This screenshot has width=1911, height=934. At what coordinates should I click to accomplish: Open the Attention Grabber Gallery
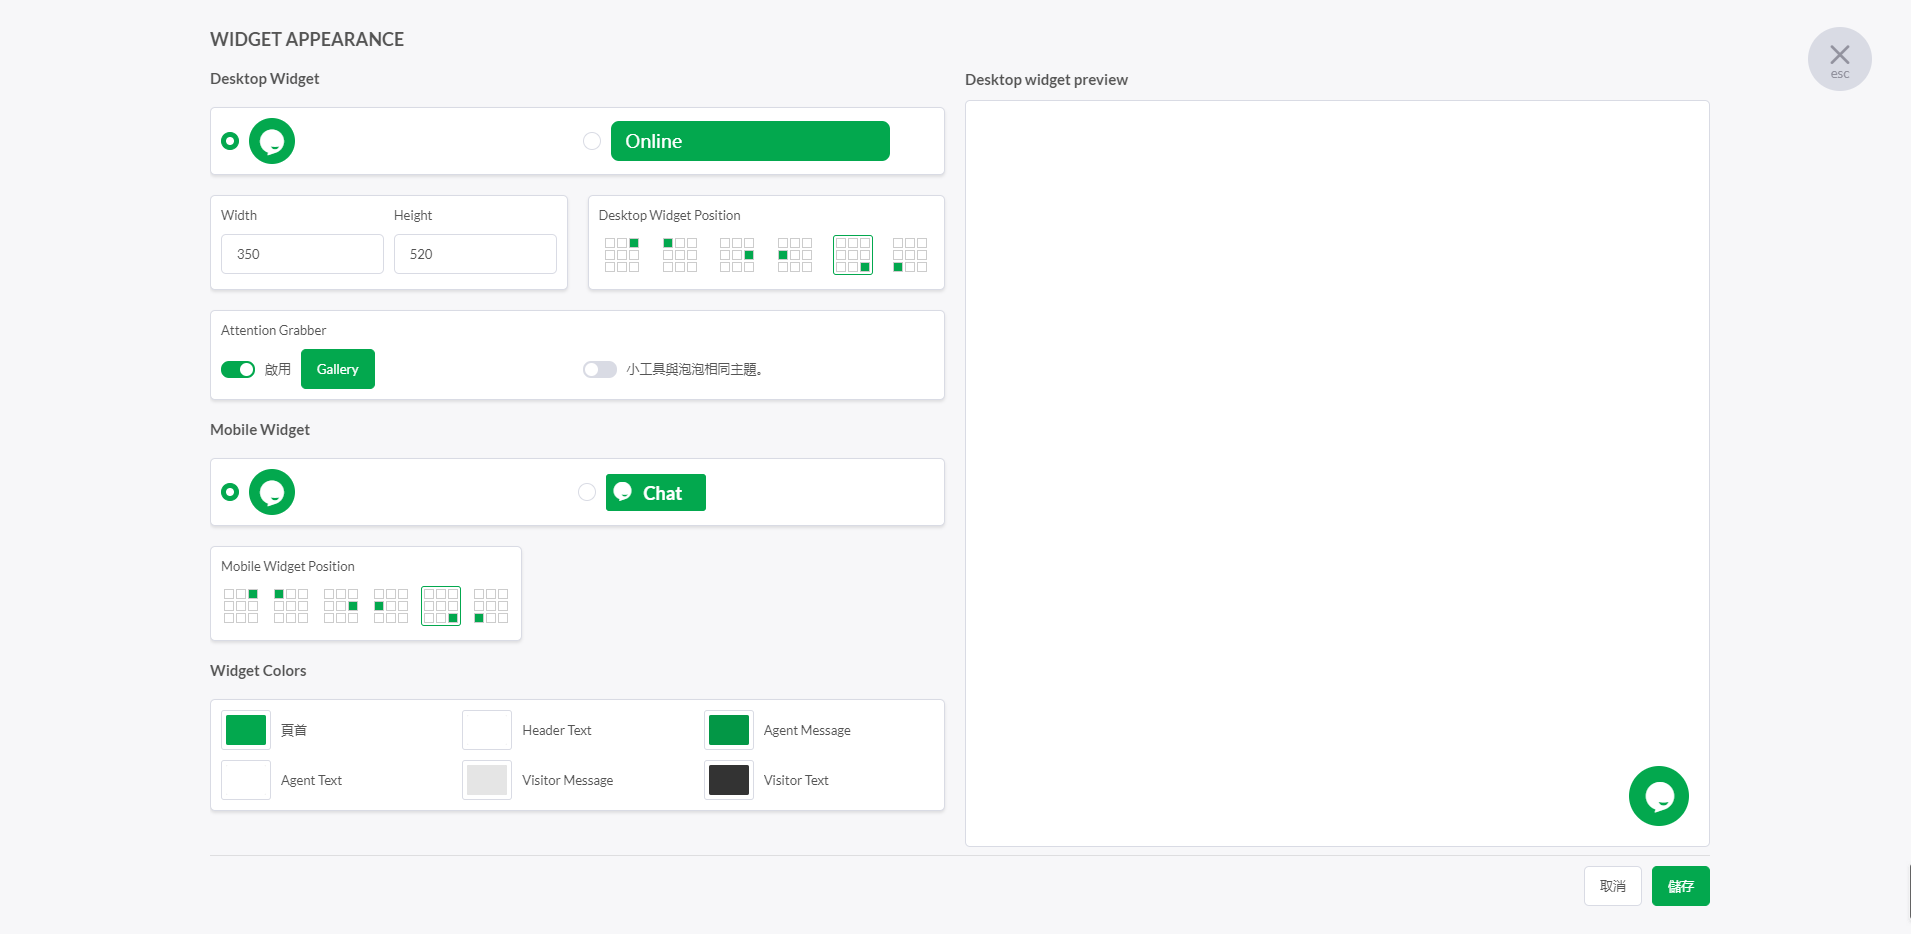click(x=337, y=369)
